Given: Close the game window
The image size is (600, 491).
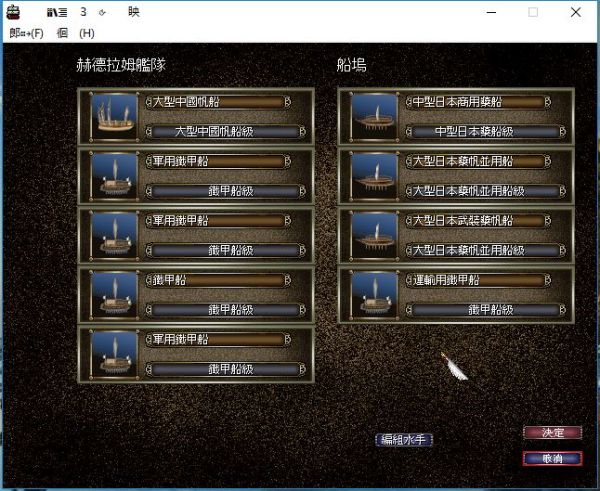Looking at the screenshot, I should [576, 12].
